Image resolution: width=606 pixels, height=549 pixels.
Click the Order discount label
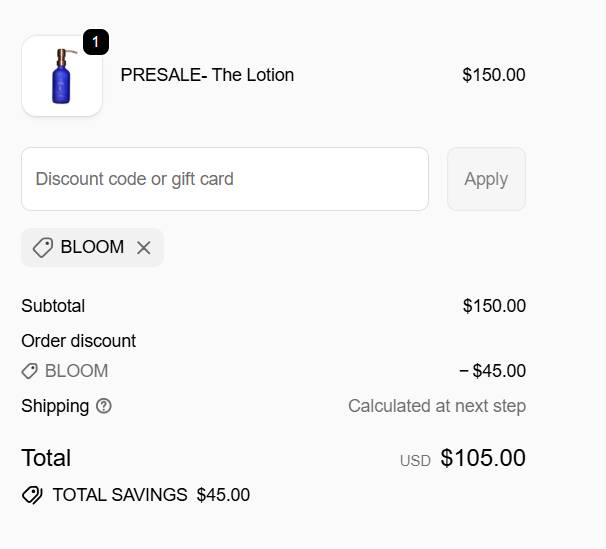pyautogui.click(x=78, y=341)
